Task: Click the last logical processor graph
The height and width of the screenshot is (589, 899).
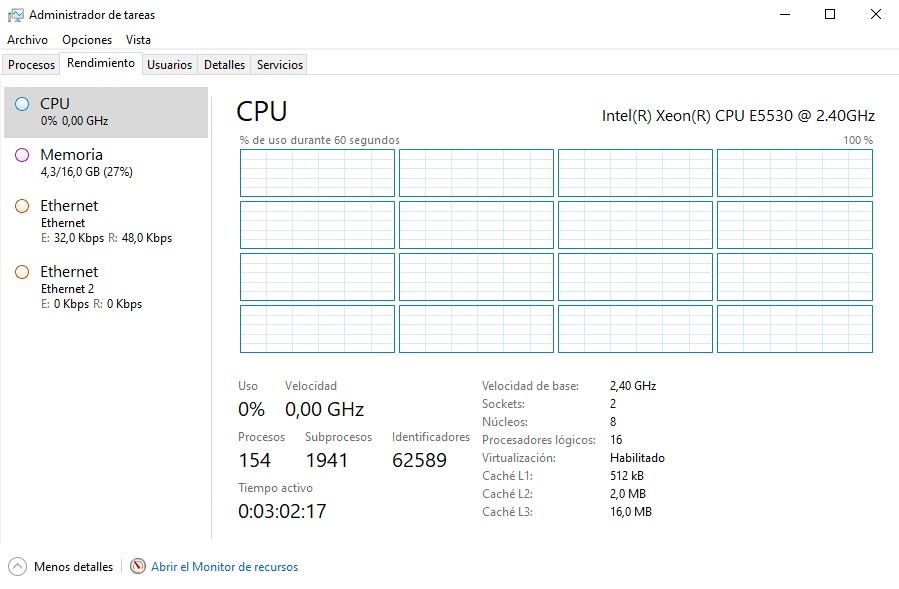Action: tap(795, 329)
